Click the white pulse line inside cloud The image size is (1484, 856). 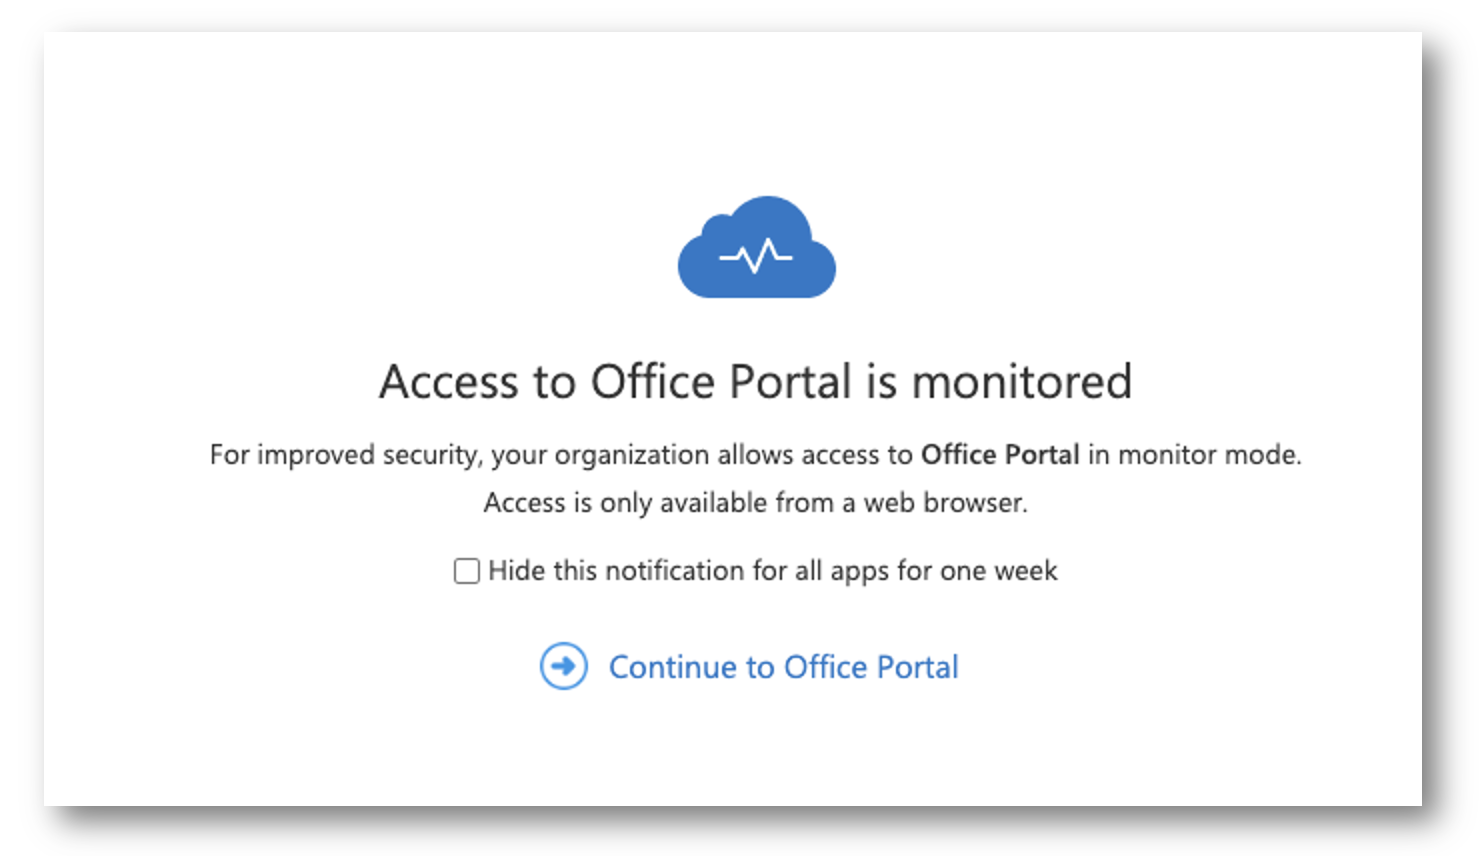point(756,256)
